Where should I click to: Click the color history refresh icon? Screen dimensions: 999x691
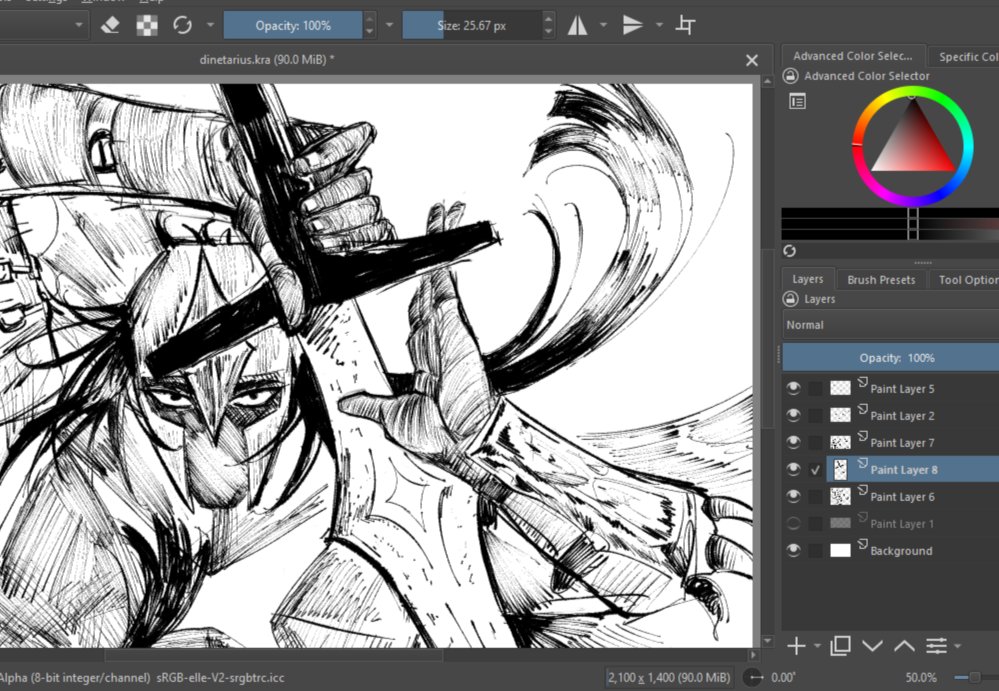(789, 251)
